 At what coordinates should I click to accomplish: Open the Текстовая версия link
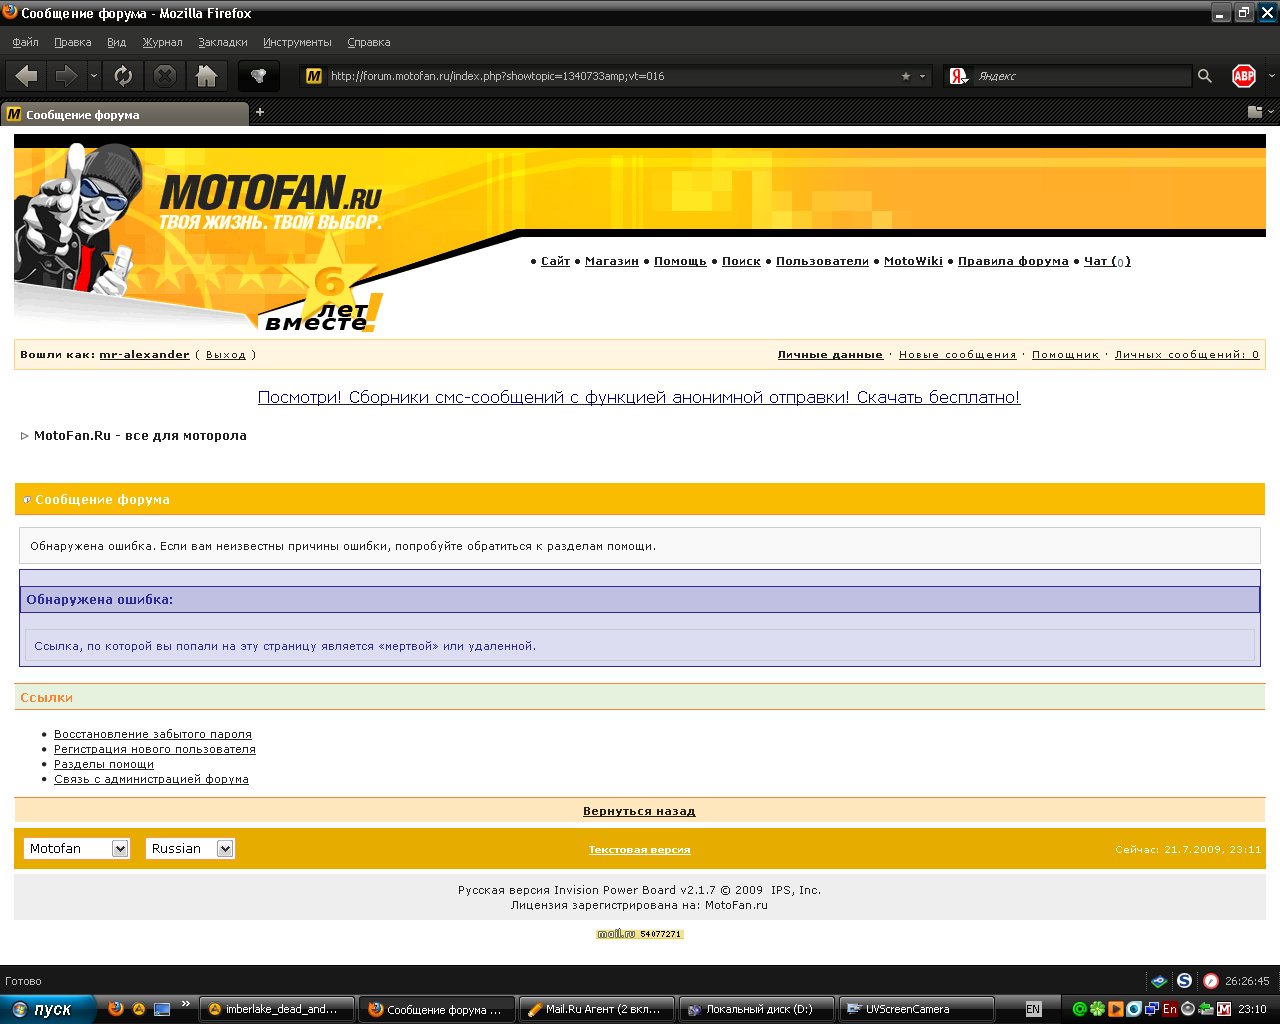(639, 849)
